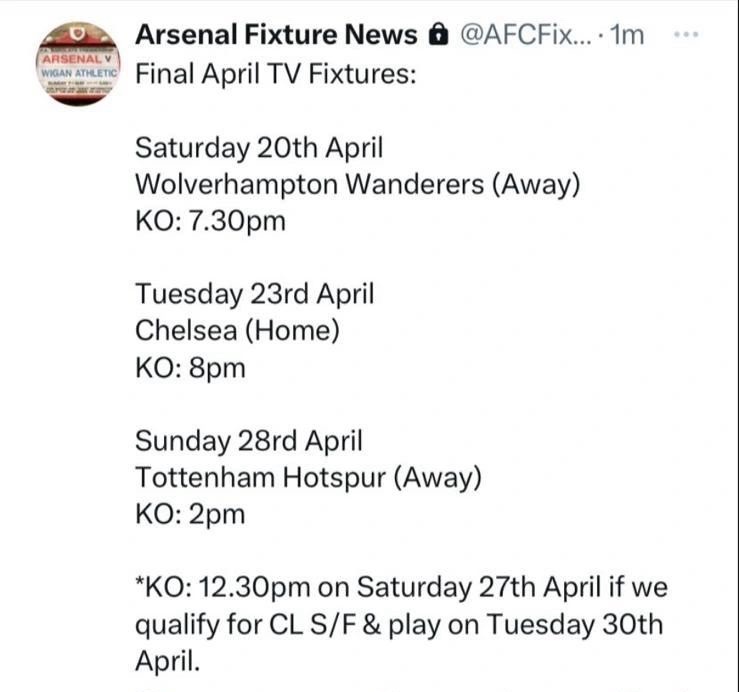
Task: Click the final 'April.' word in the tweet
Action: [167, 661]
